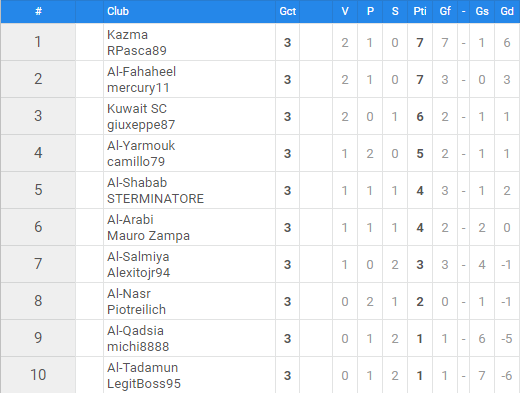Image resolution: width=520 pixels, height=393 pixels.
Task: Select the V wins column header
Action: [345, 11]
